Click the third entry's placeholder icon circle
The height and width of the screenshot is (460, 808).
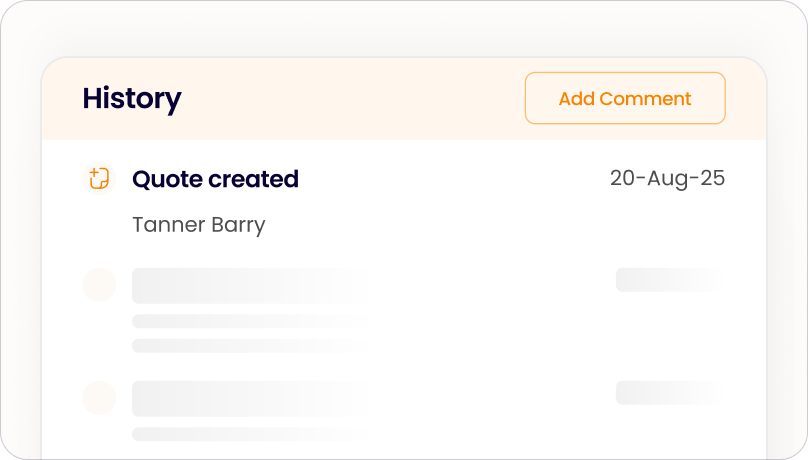click(x=98, y=398)
